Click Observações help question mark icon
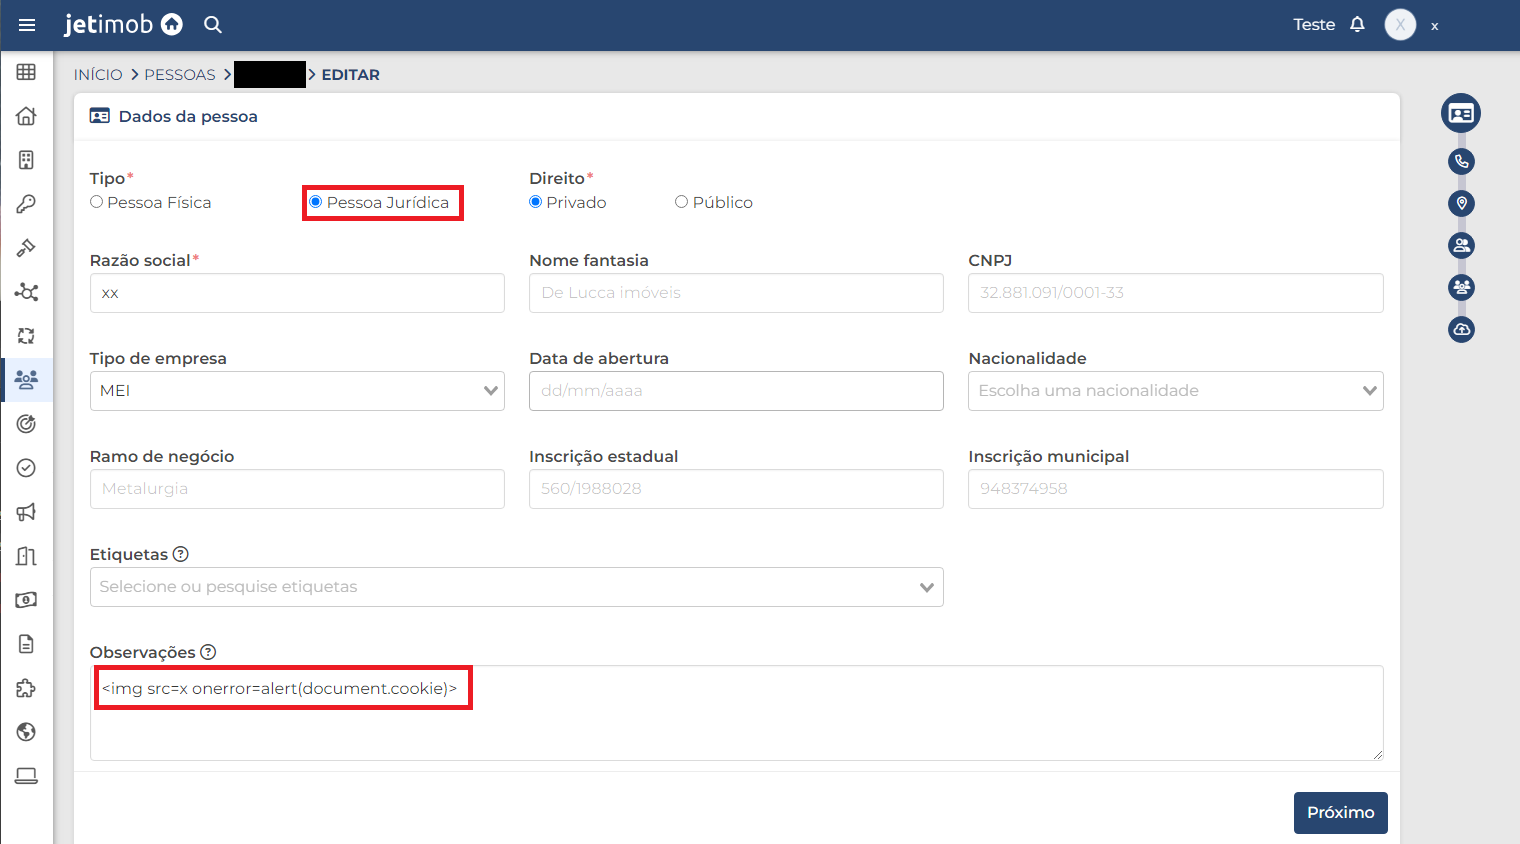Image resolution: width=1520 pixels, height=844 pixels. pos(208,652)
